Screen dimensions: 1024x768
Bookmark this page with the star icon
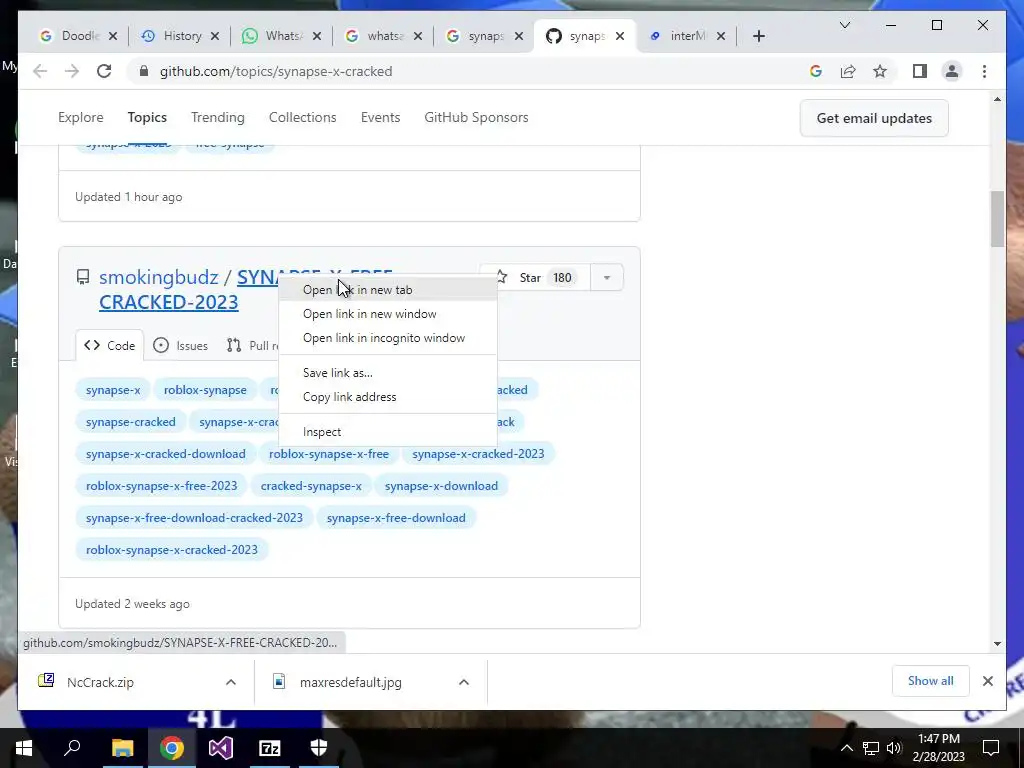coord(880,71)
